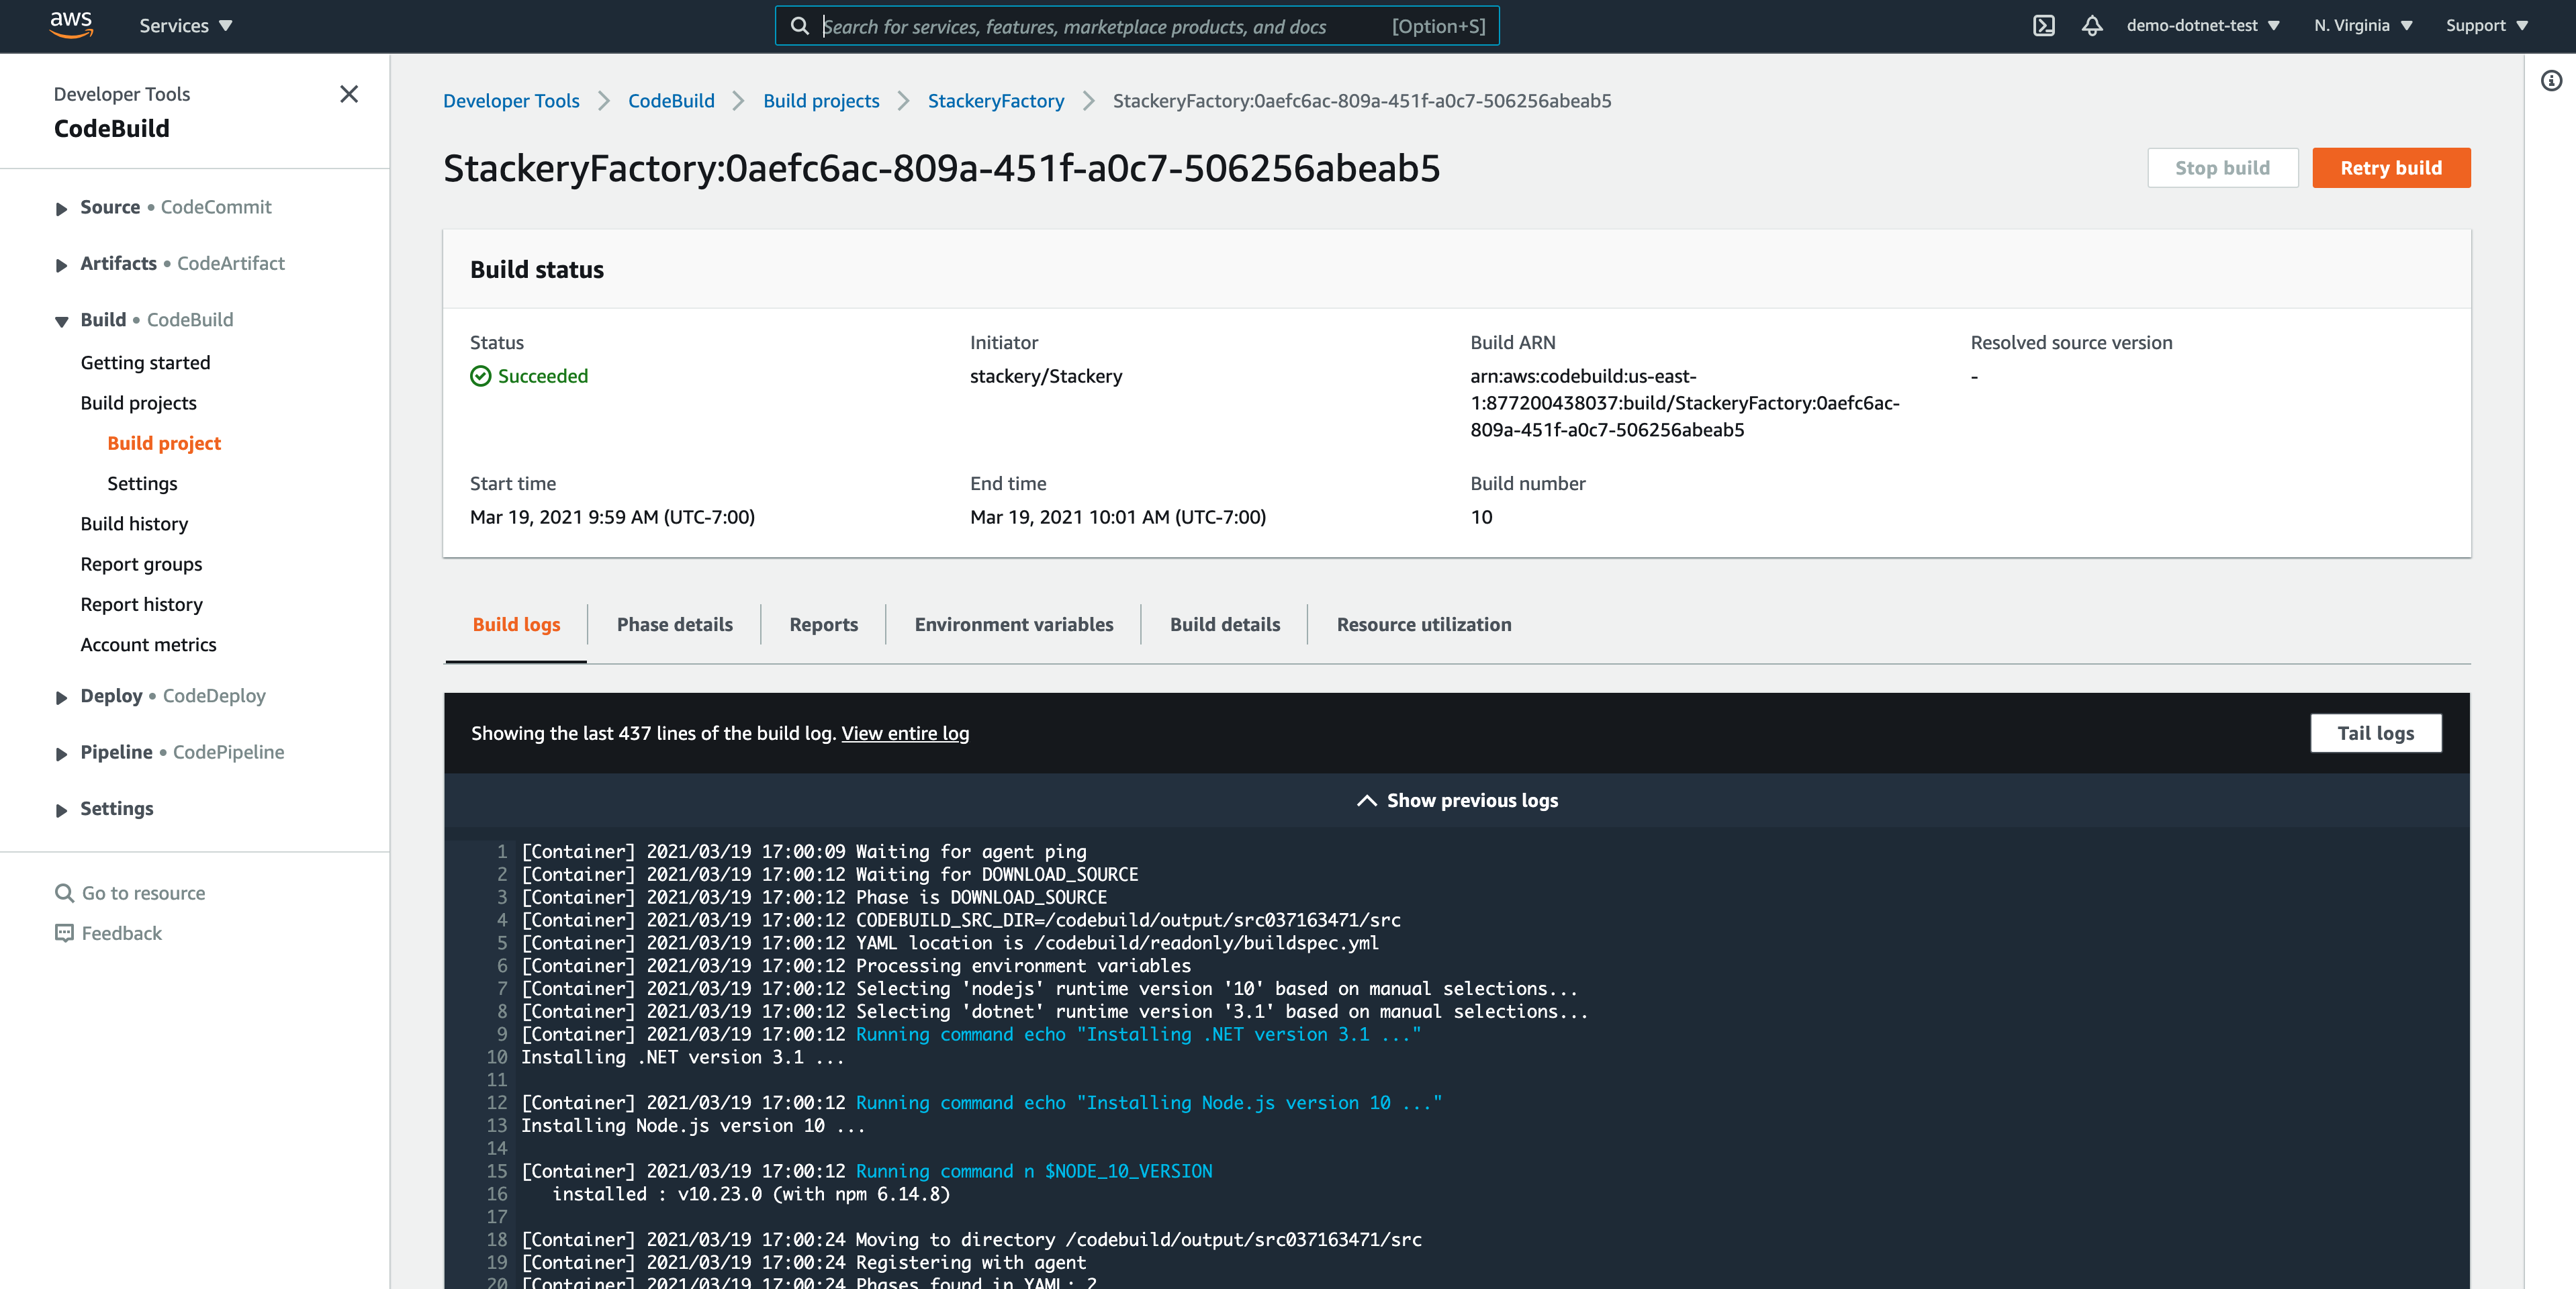The image size is (2576, 1289).
Task: Click the Tail logs button
Action: [x=2375, y=734]
